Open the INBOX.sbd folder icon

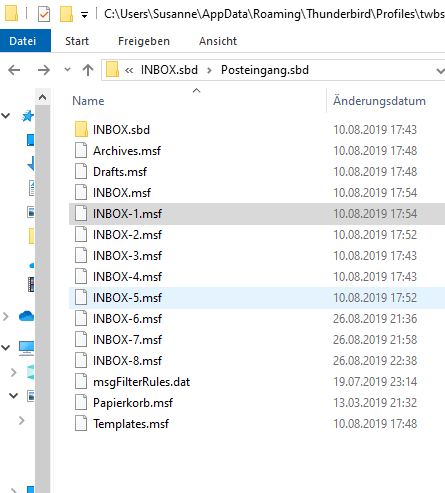click(81, 129)
